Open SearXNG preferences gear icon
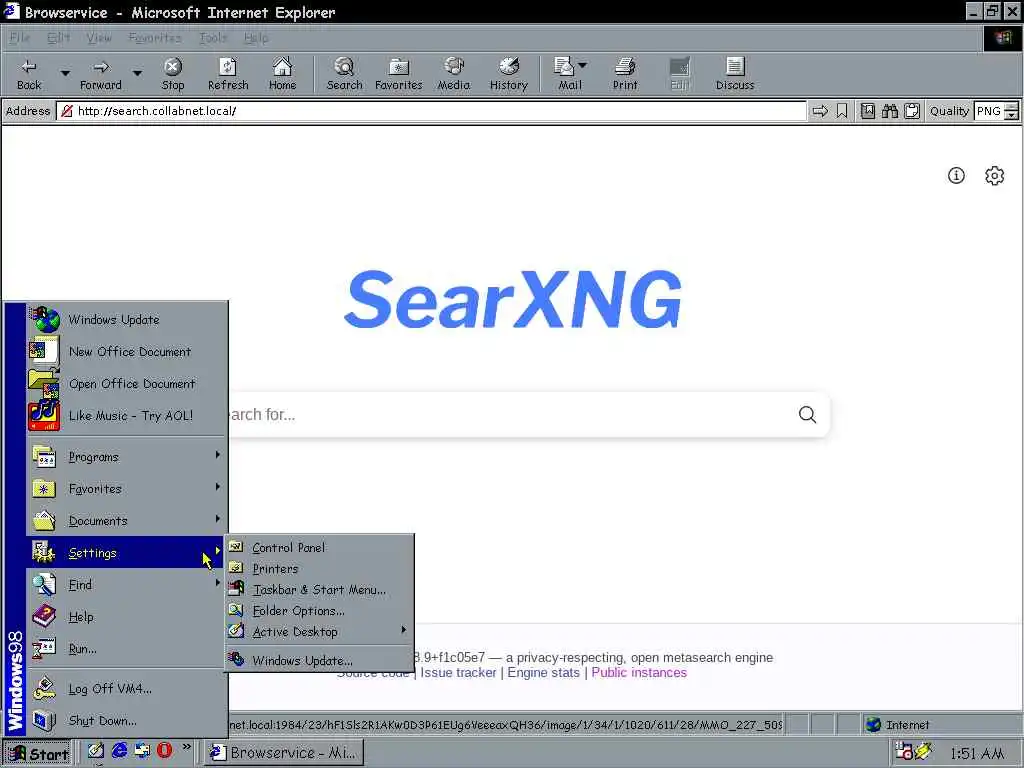Image resolution: width=1024 pixels, height=768 pixels. click(994, 176)
